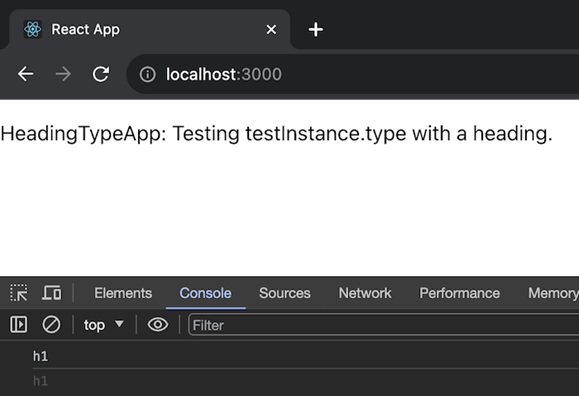Activate the inspect element picker tool
Screen dimensions: 579x396
coord(18,293)
